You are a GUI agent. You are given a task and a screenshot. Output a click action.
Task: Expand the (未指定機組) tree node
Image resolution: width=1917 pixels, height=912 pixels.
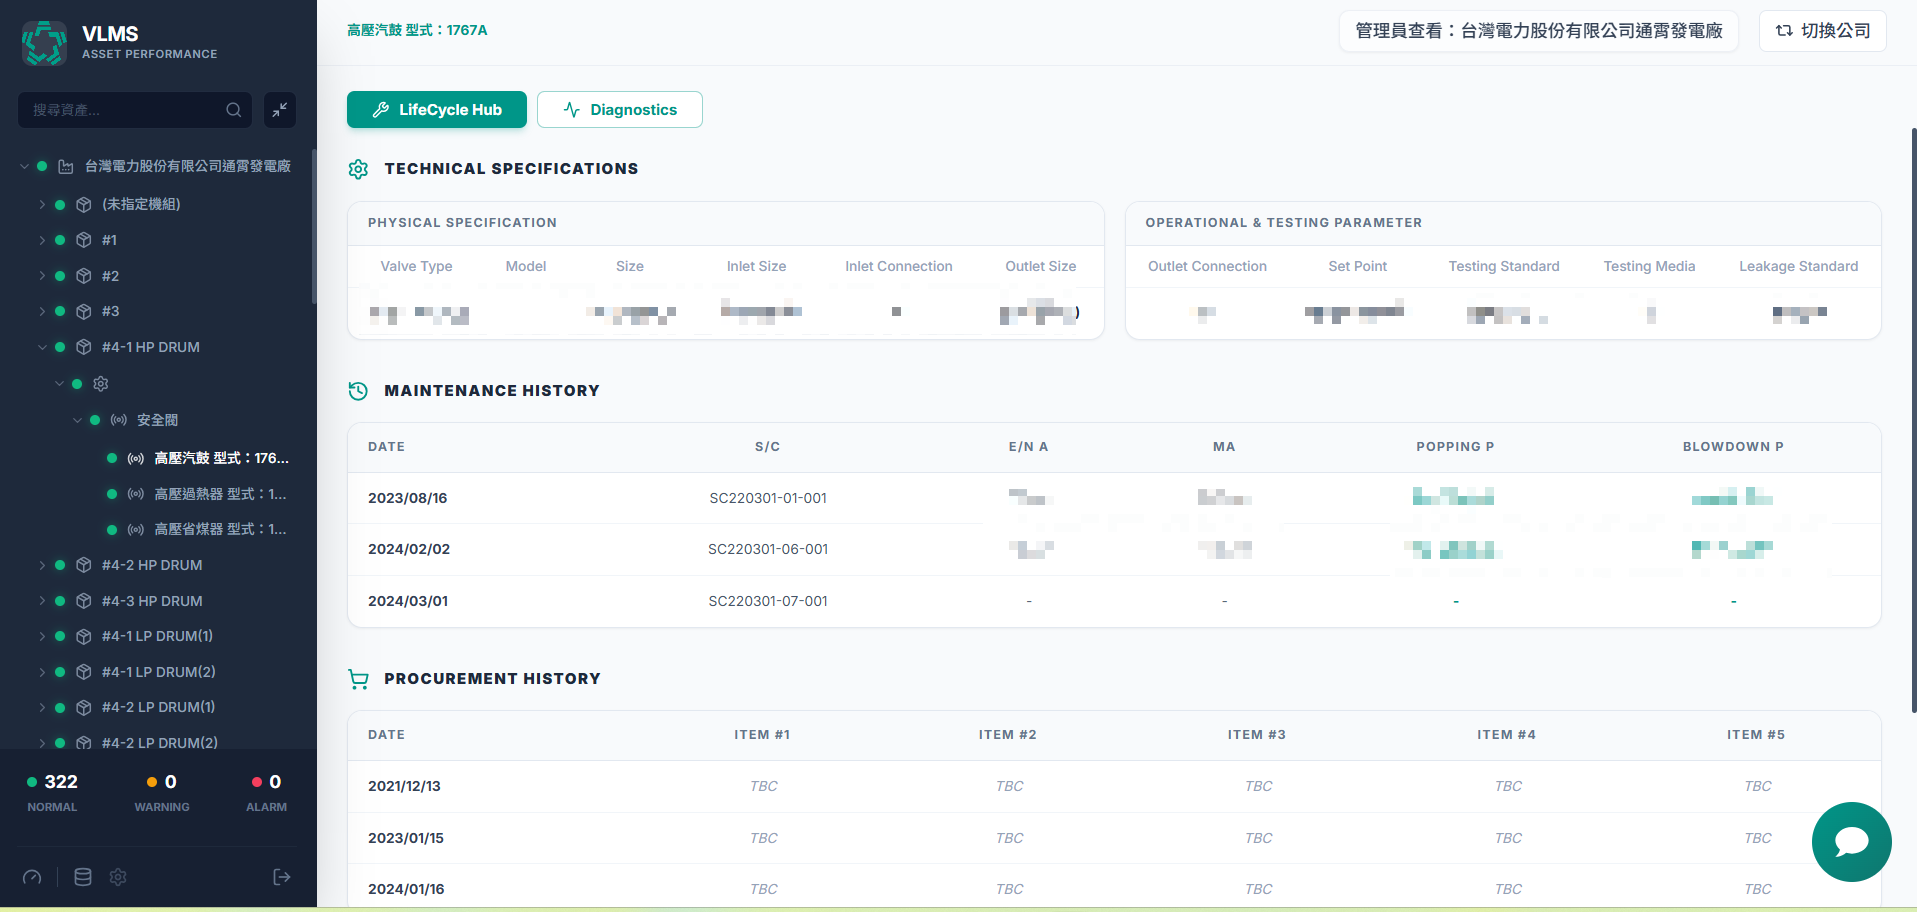(x=42, y=204)
